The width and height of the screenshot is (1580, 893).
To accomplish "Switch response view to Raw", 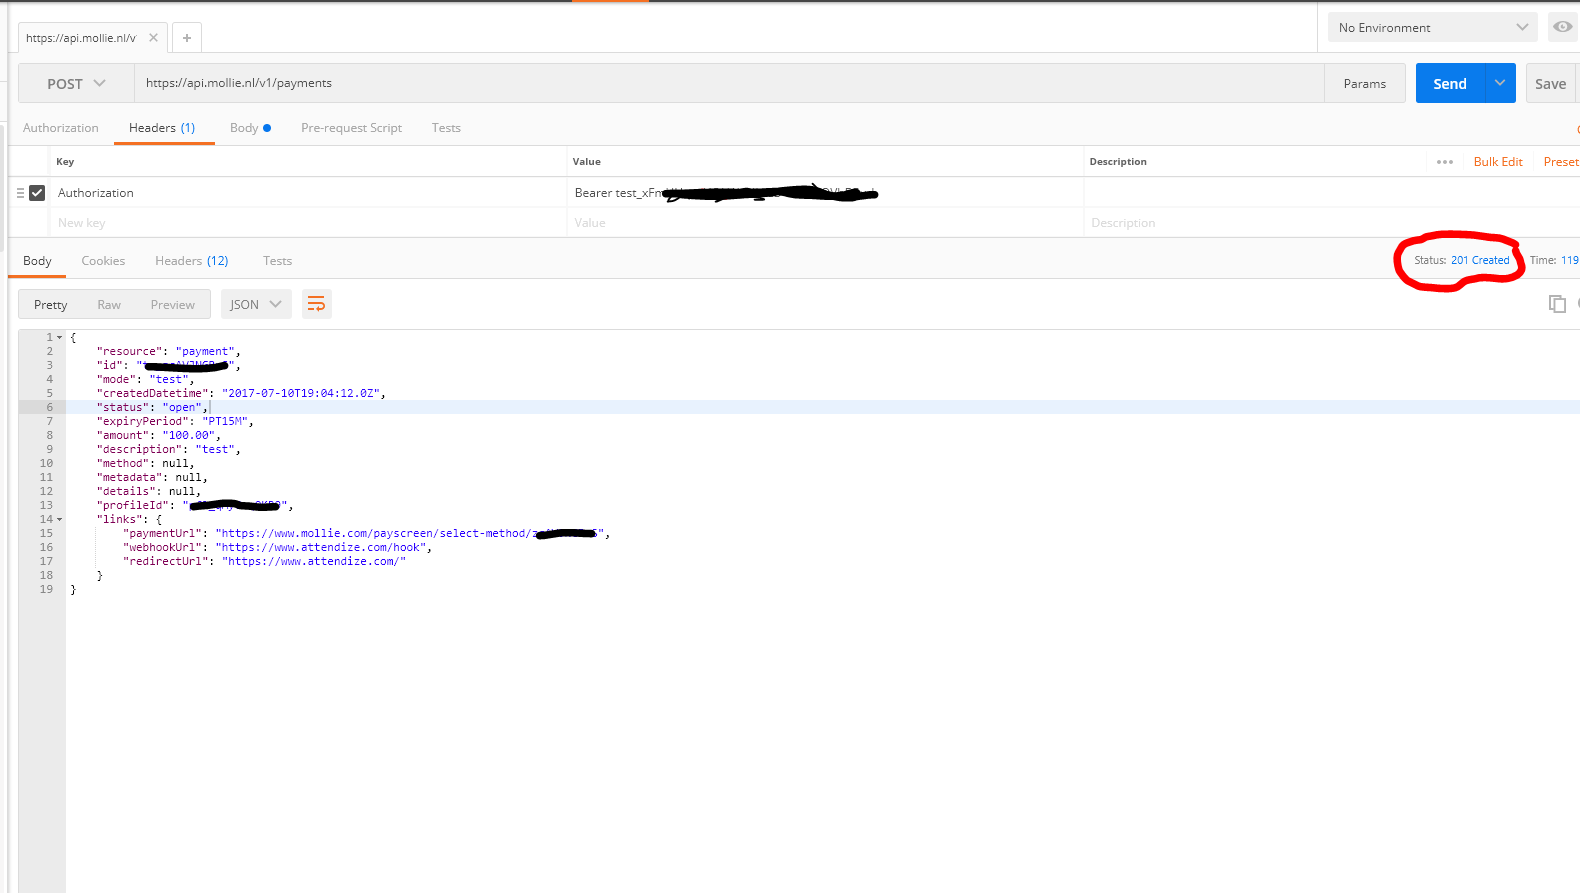I will point(109,305).
